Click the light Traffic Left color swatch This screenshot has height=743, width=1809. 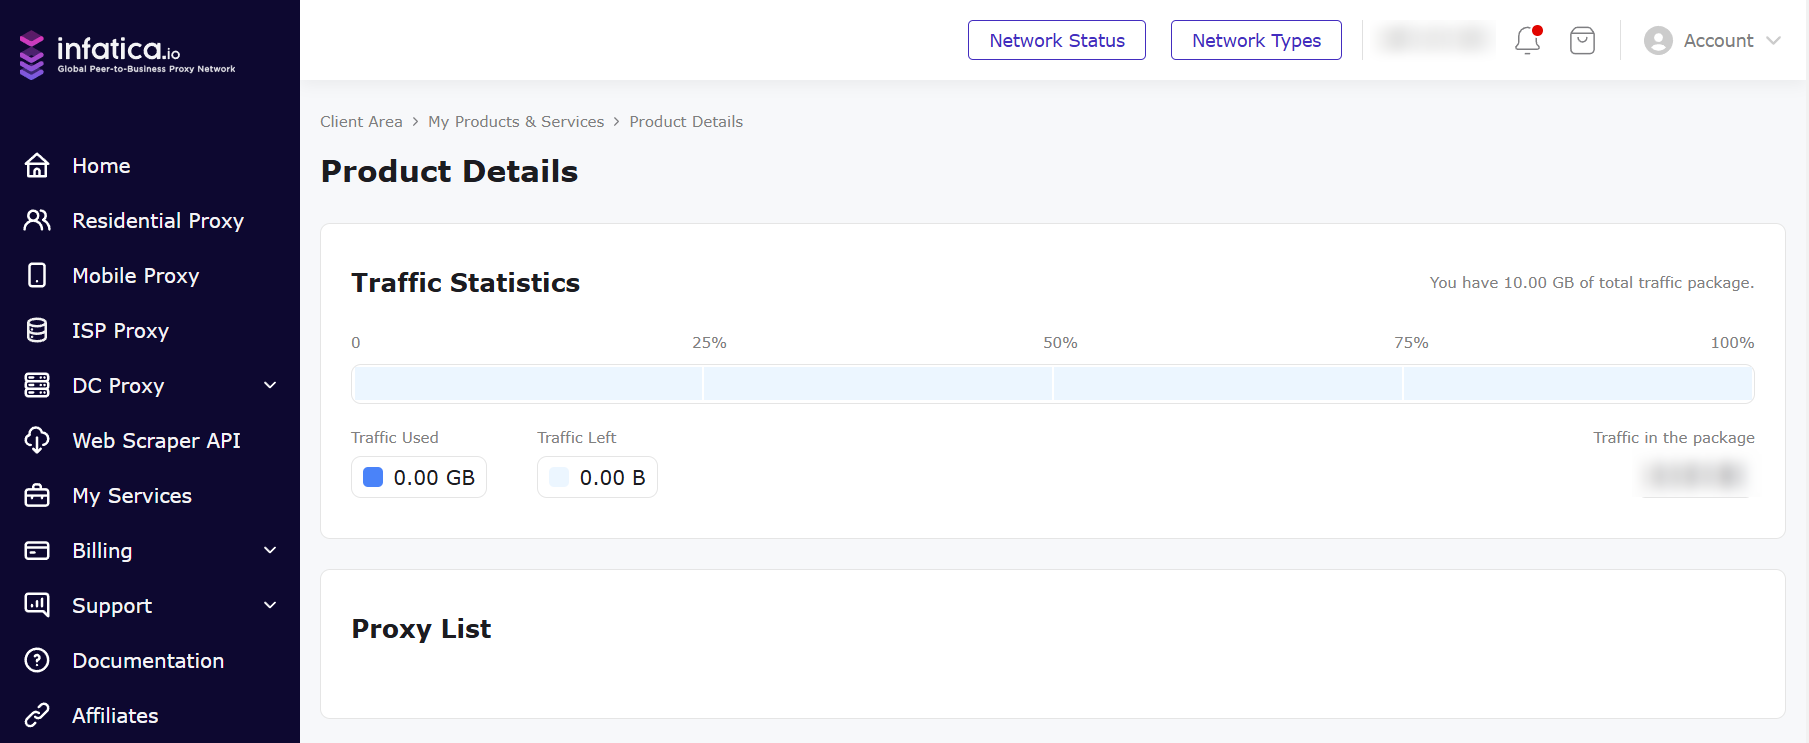coord(559,477)
